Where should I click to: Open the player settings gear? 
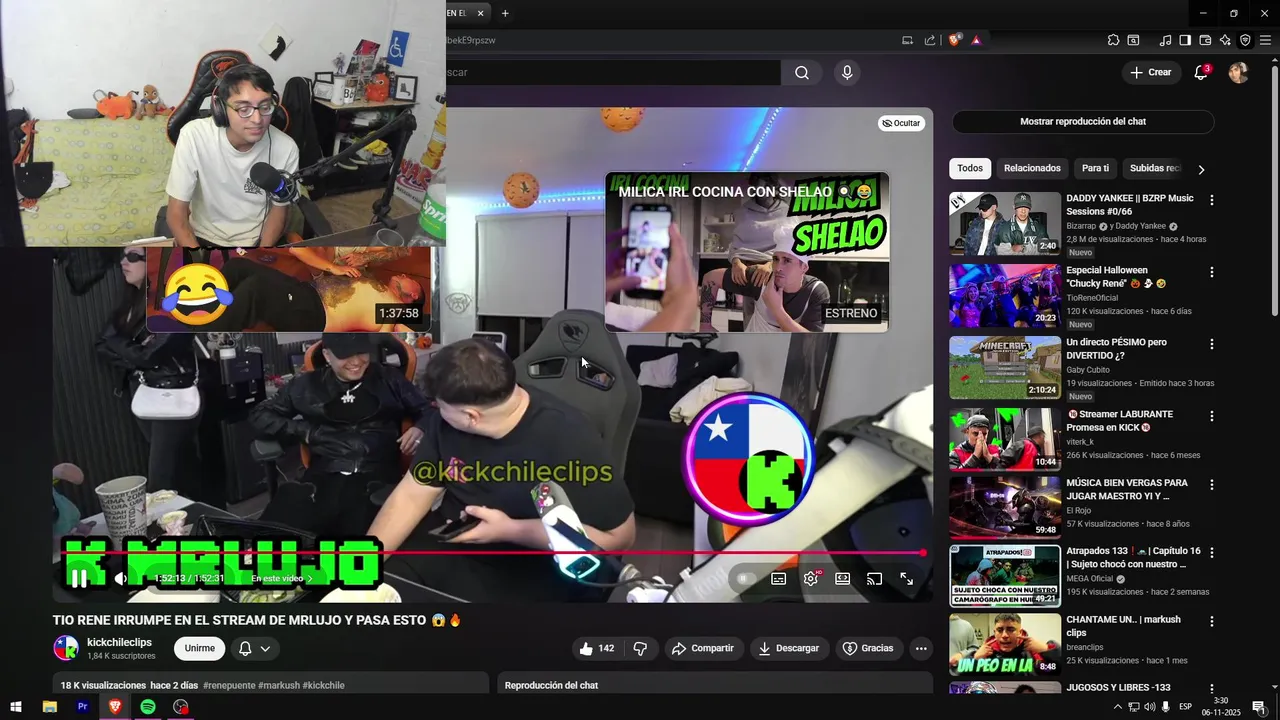click(811, 578)
